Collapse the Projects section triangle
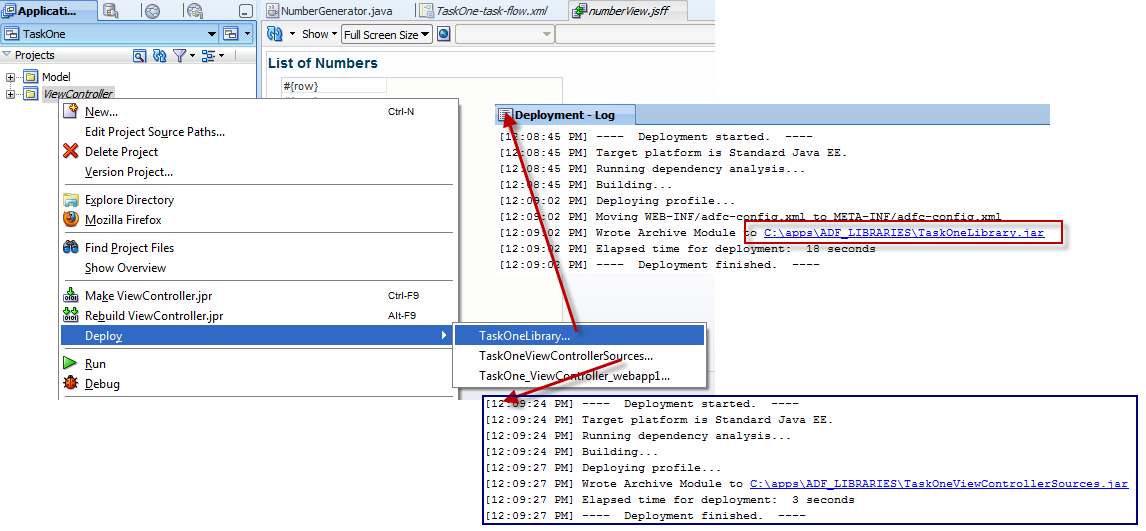Screen dimensions: 1146x531 7,55
